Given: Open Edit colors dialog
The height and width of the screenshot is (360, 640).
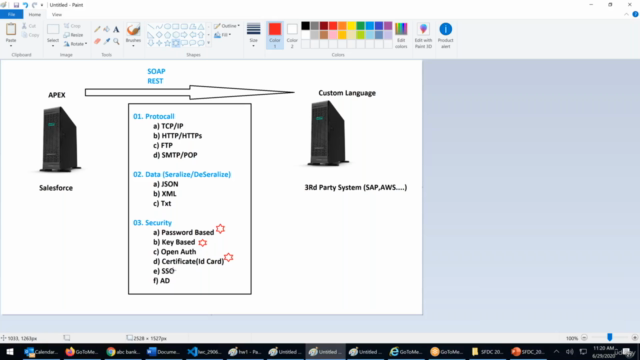Looking at the screenshot, I should coord(401,36).
